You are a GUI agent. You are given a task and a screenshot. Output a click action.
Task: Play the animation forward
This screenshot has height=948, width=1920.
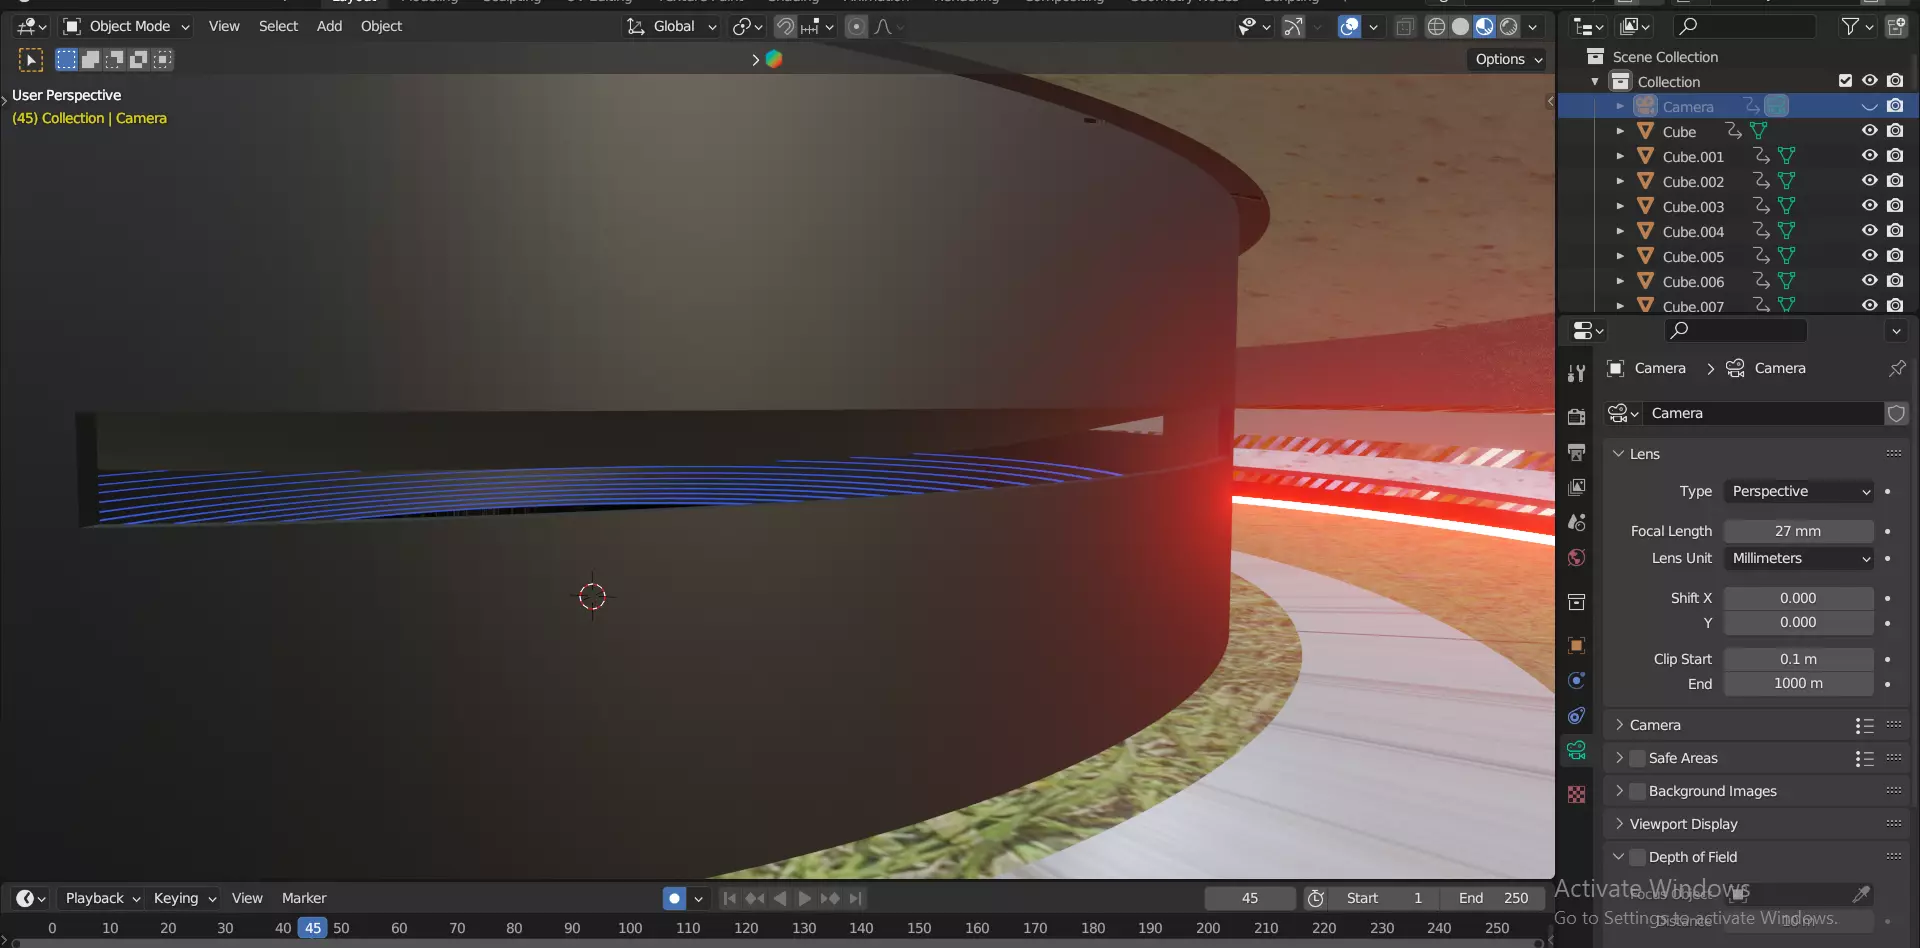pyautogui.click(x=804, y=898)
